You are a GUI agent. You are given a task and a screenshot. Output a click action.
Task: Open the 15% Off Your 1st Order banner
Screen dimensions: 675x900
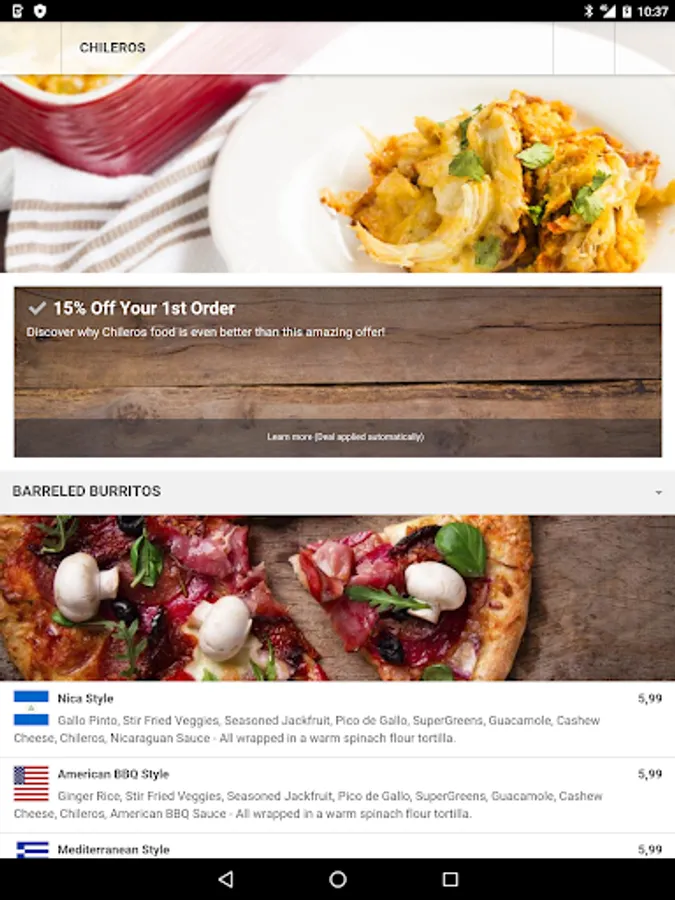coord(338,372)
